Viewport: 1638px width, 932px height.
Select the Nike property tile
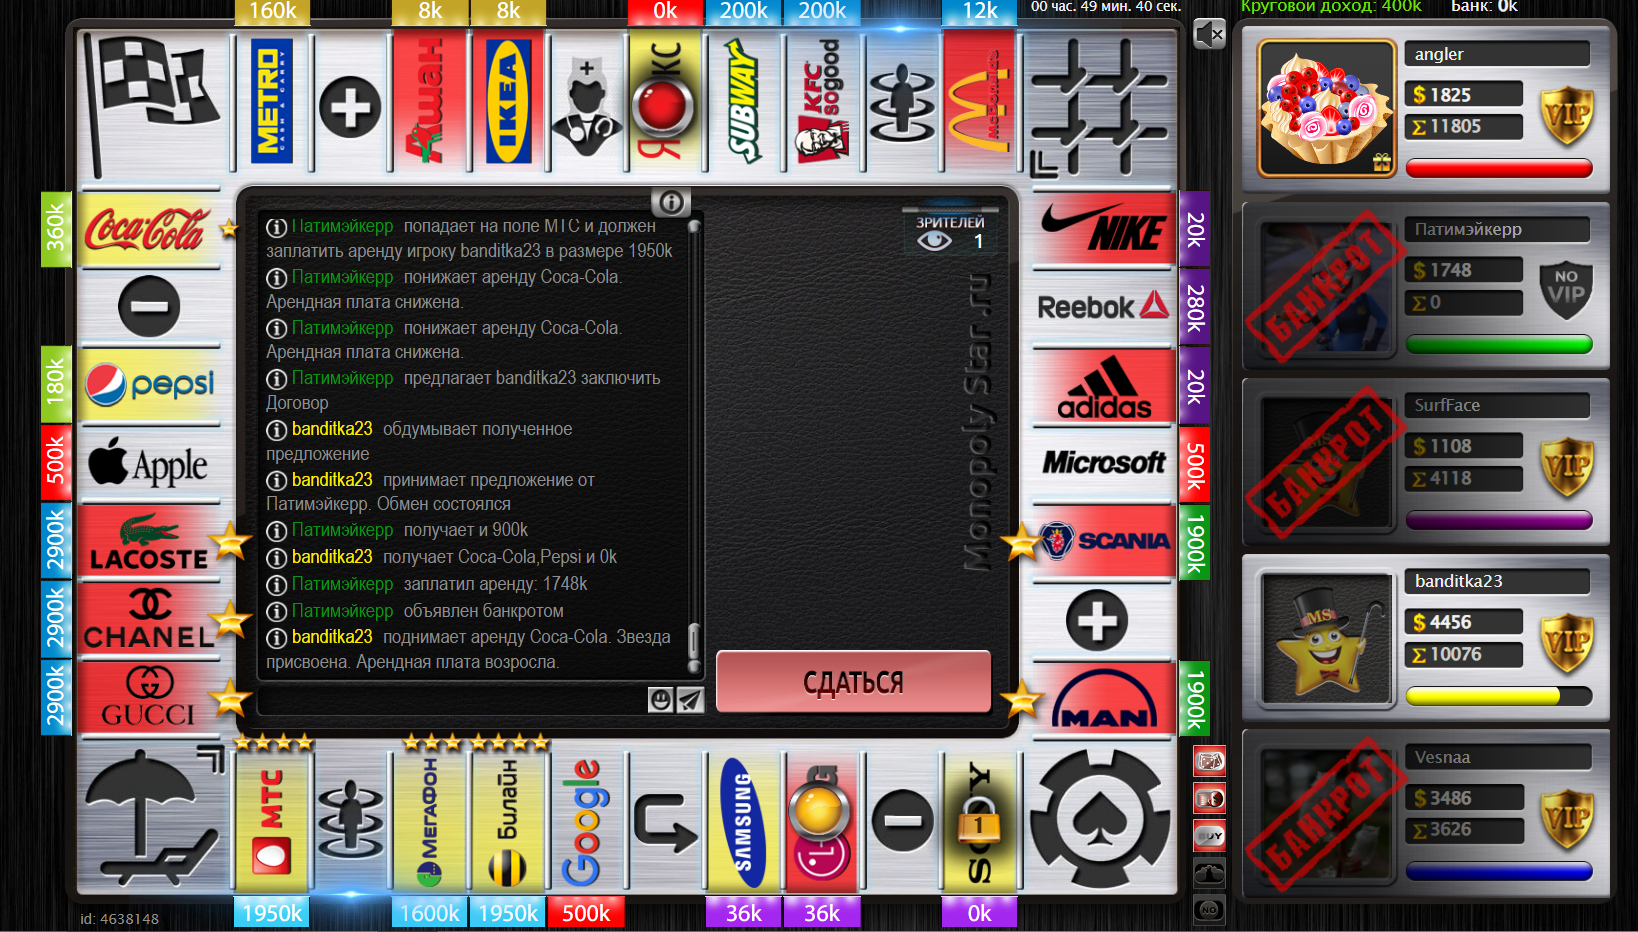(x=1103, y=228)
